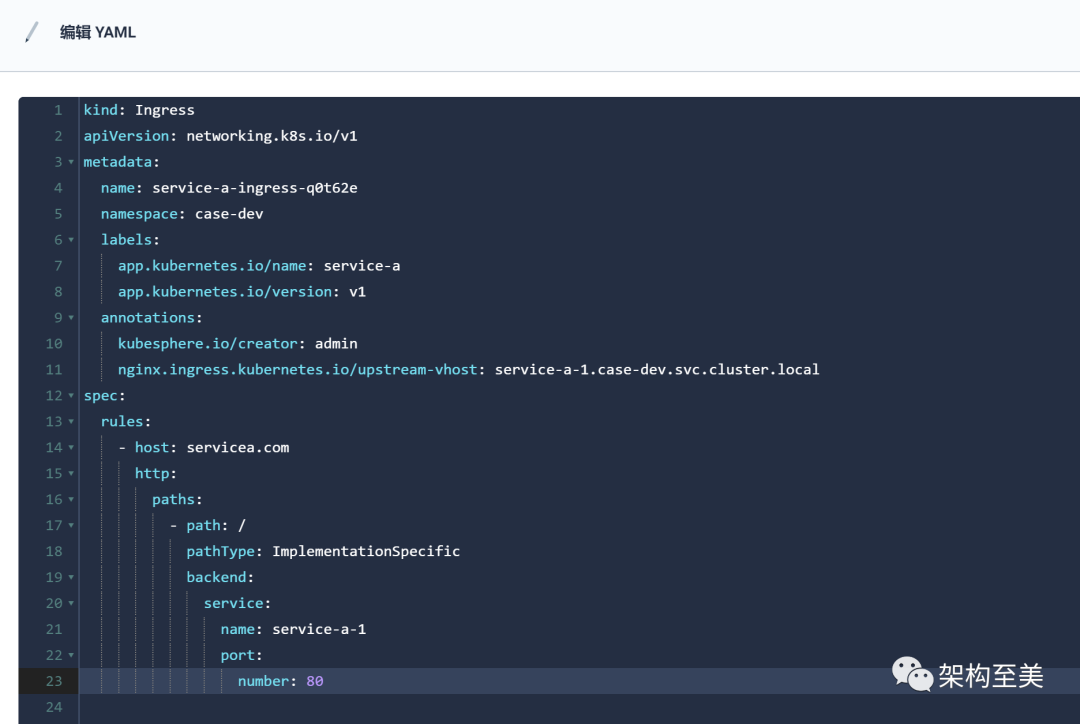Click the 'ImplementationSpecific' value

pyautogui.click(x=366, y=551)
